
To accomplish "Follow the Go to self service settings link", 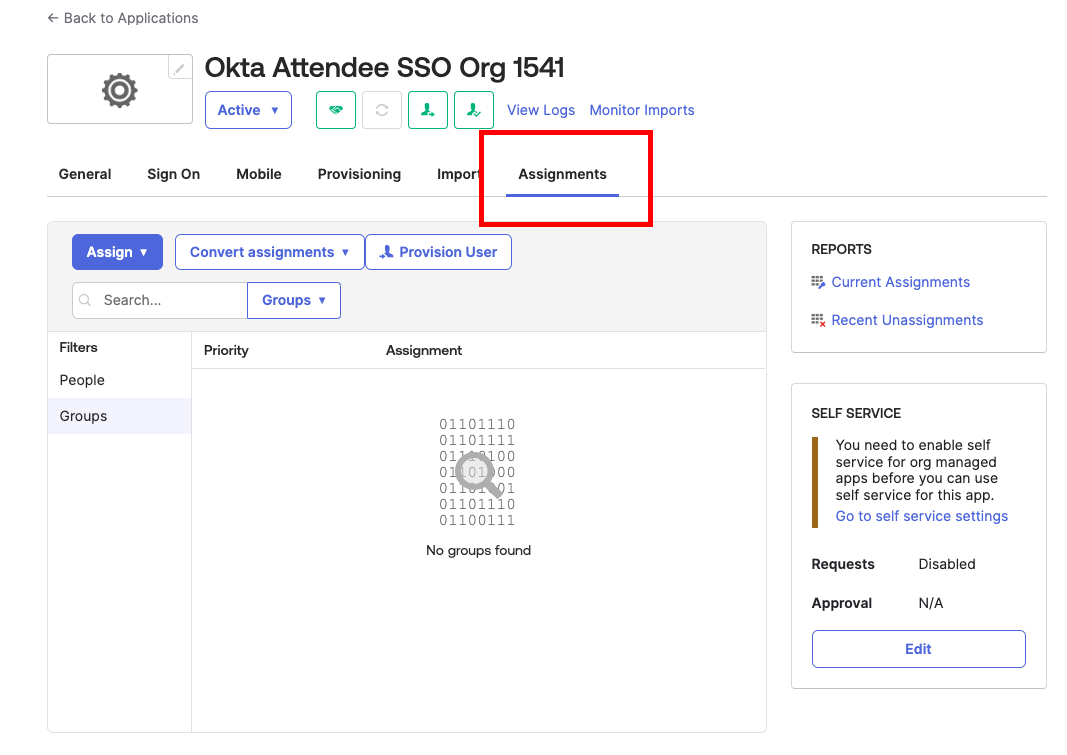I will coord(921,516).
